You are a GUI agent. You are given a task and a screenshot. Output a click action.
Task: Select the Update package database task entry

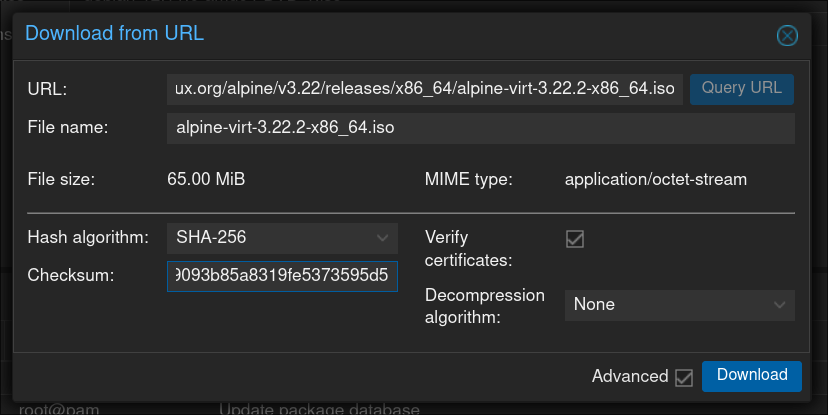(318, 409)
